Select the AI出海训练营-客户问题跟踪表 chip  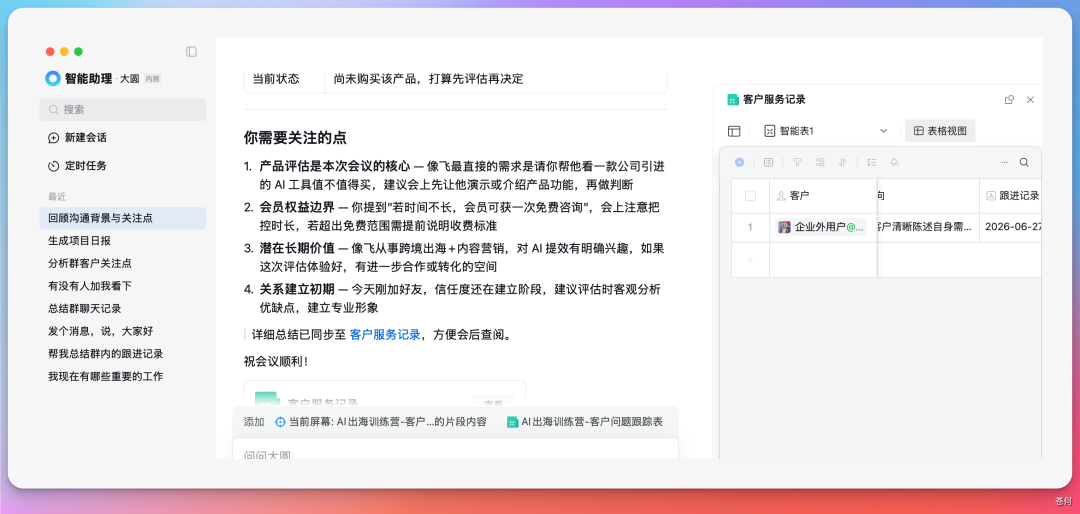coord(585,422)
